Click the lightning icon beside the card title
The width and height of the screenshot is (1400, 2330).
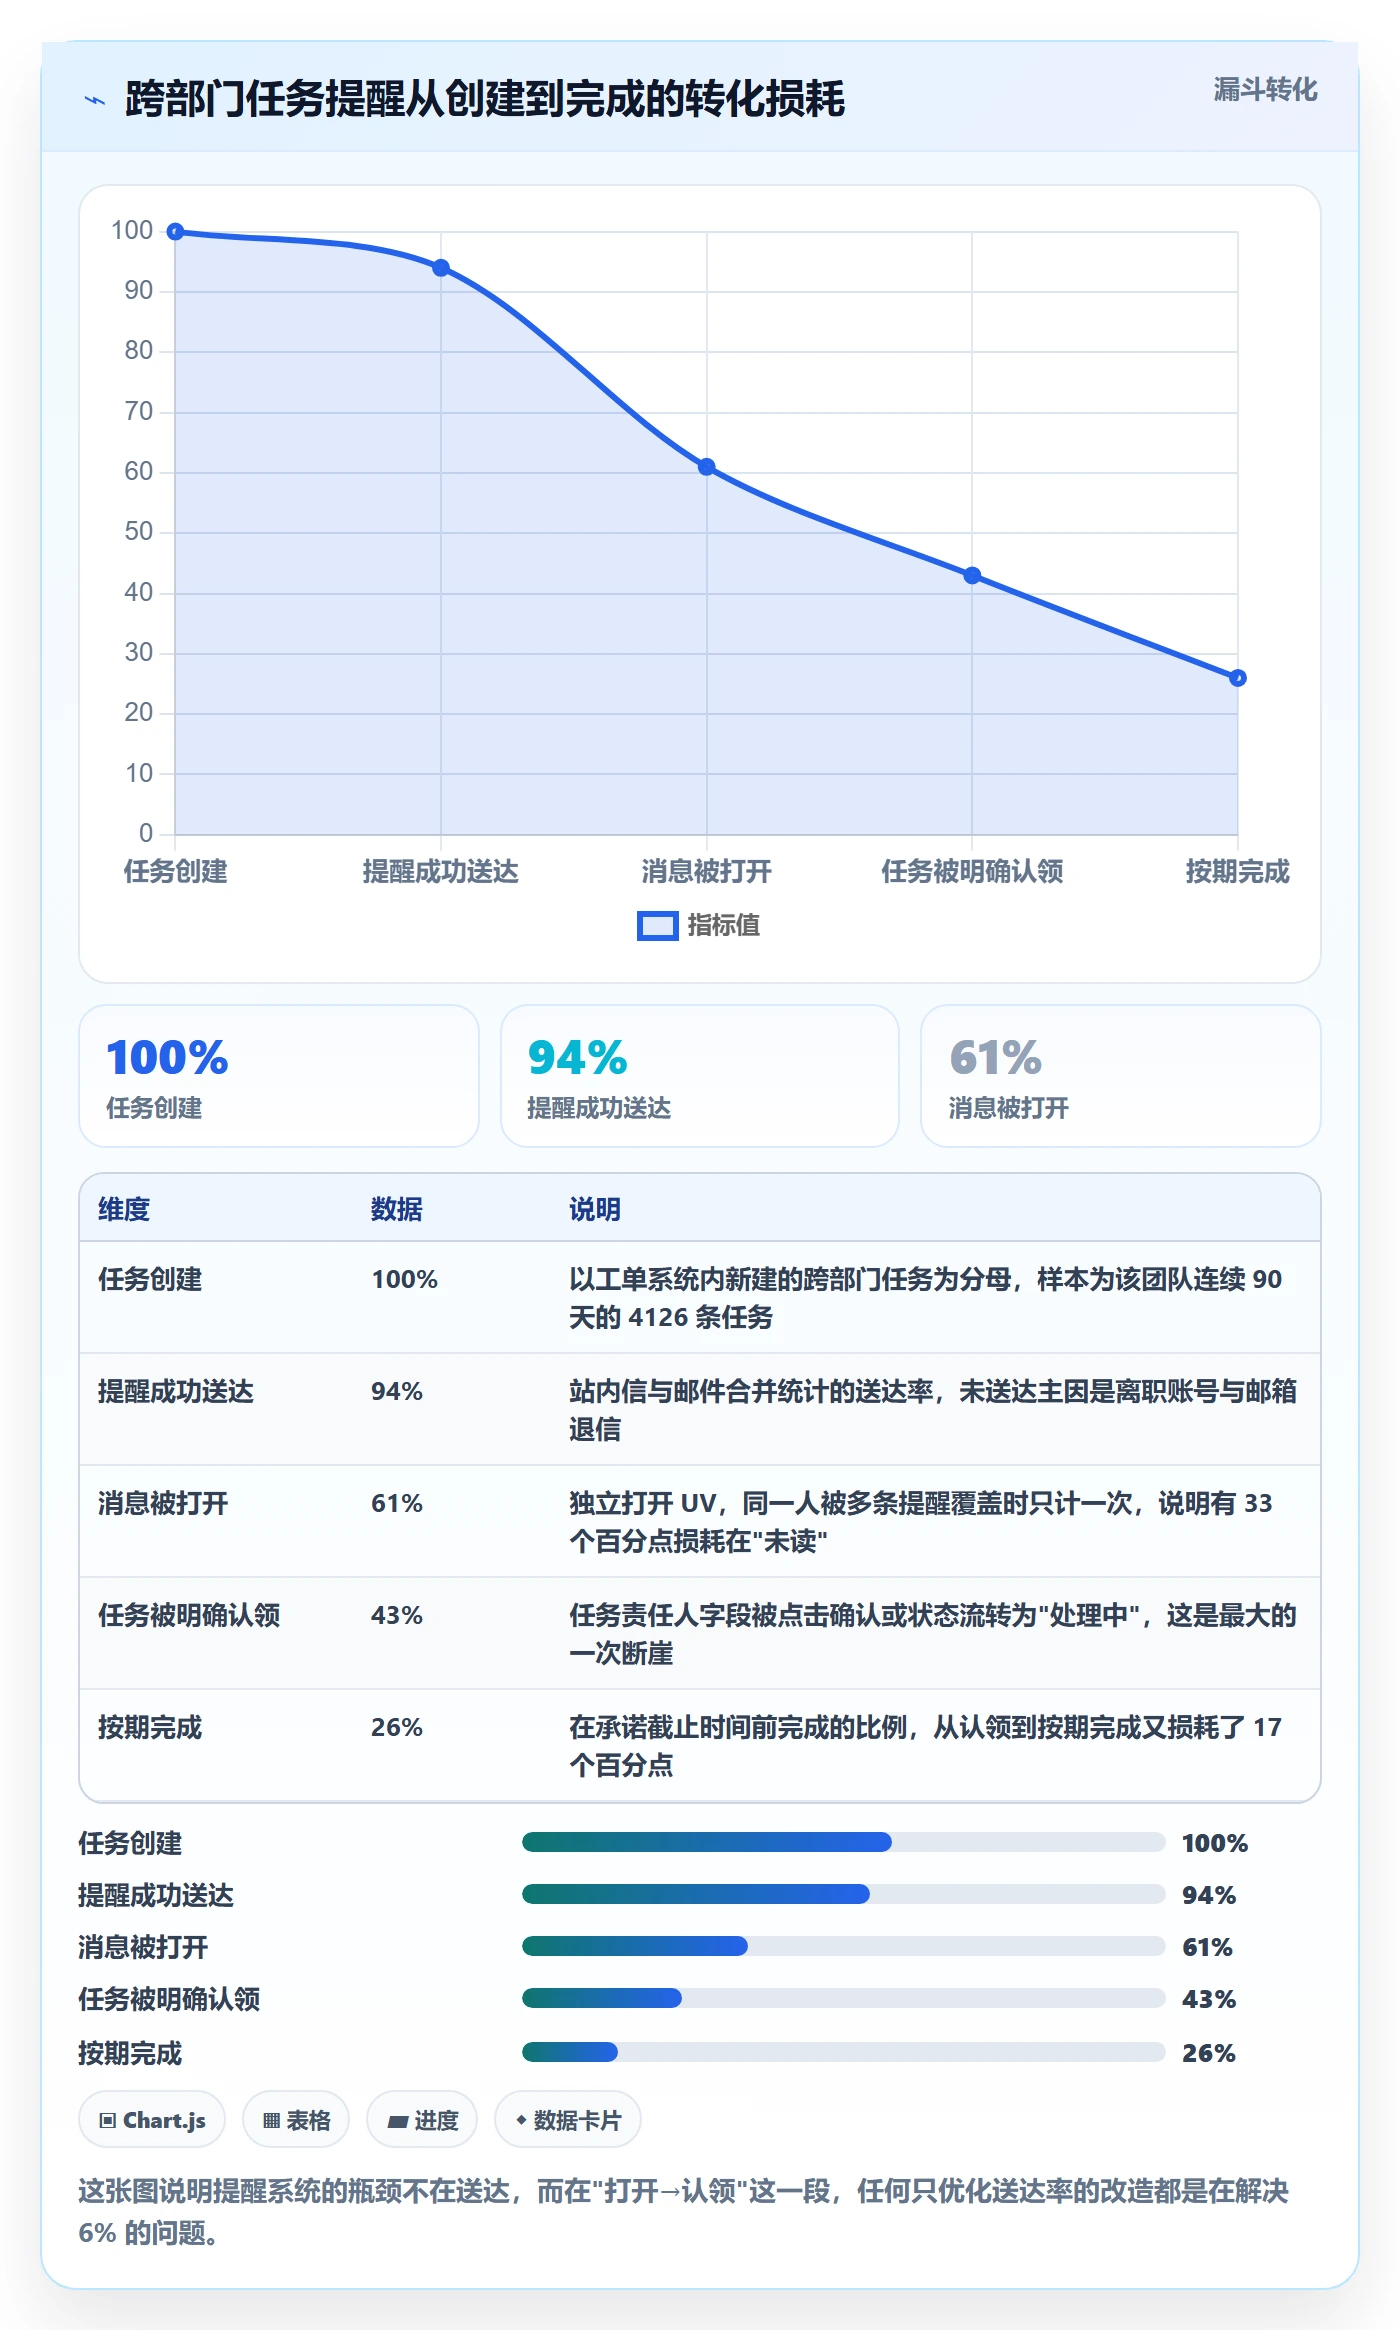point(95,100)
